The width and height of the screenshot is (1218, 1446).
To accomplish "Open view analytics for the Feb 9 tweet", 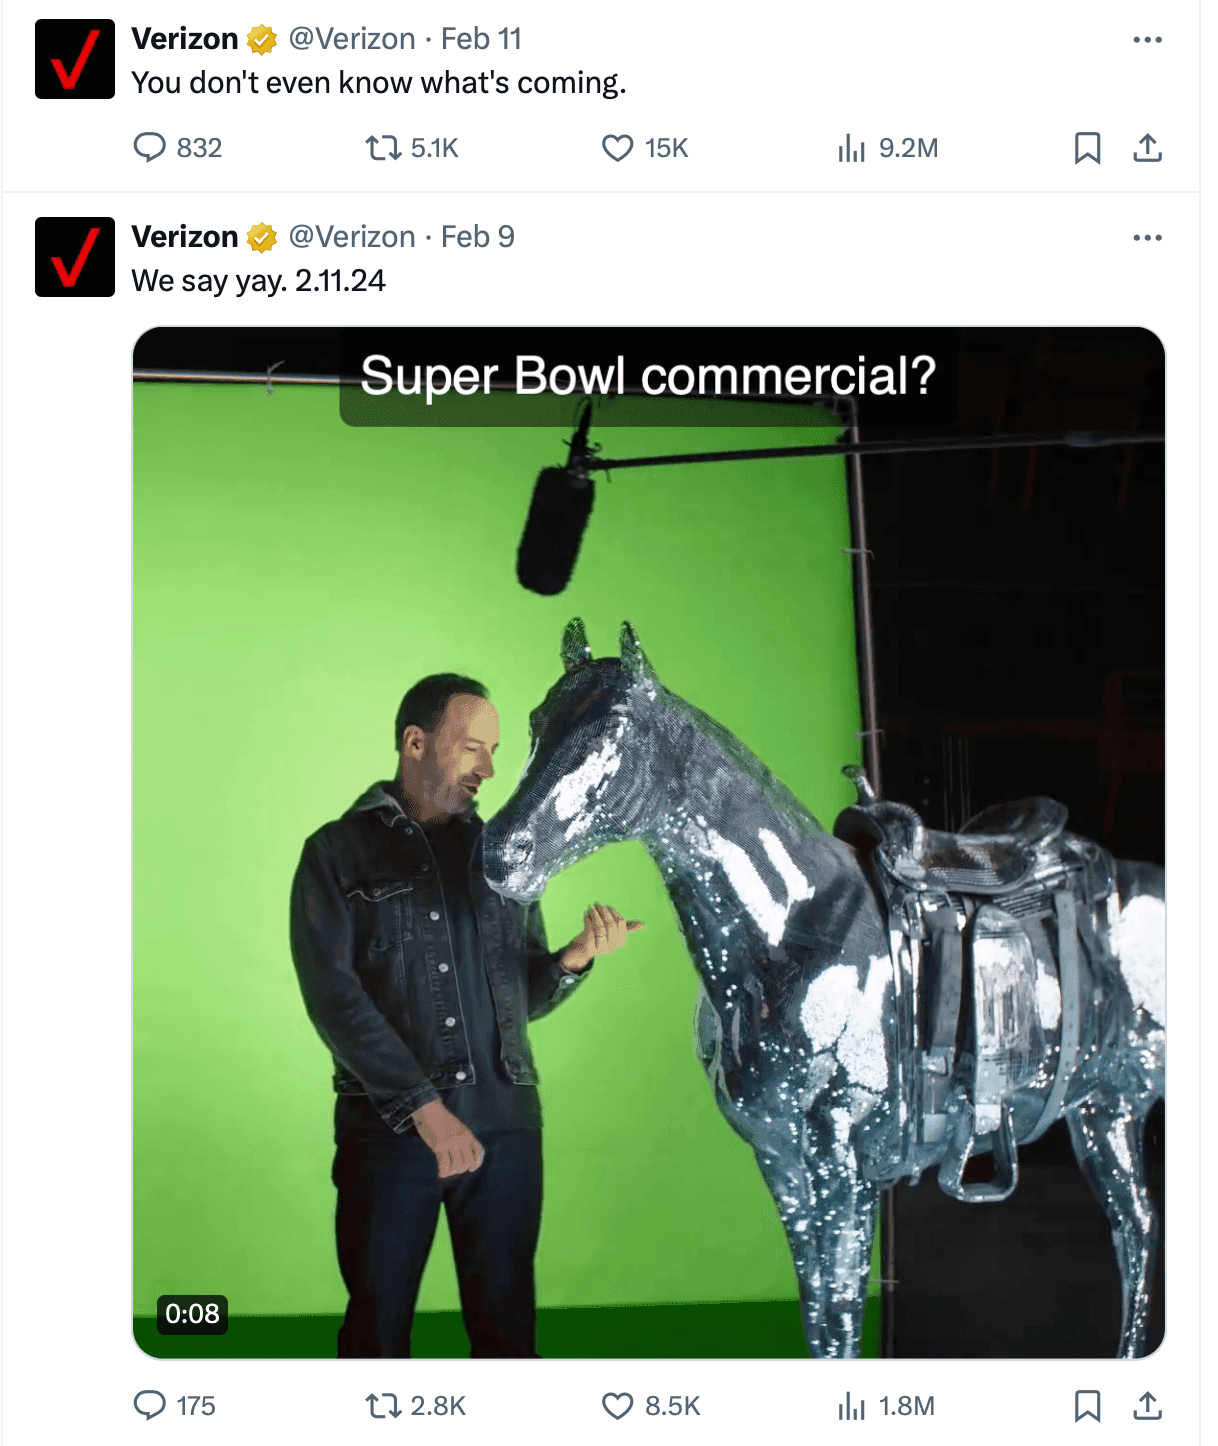I will coord(852,1407).
